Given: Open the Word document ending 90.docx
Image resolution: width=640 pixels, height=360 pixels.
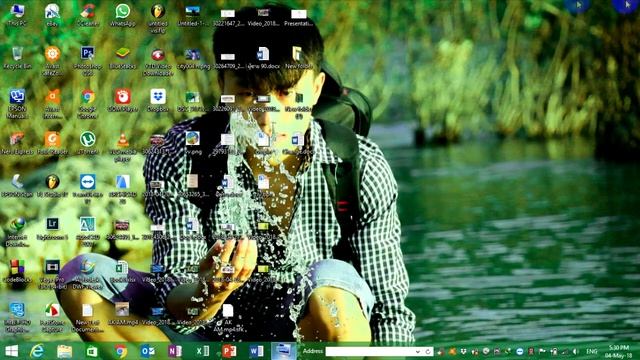Looking at the screenshot, I should pos(263,58).
